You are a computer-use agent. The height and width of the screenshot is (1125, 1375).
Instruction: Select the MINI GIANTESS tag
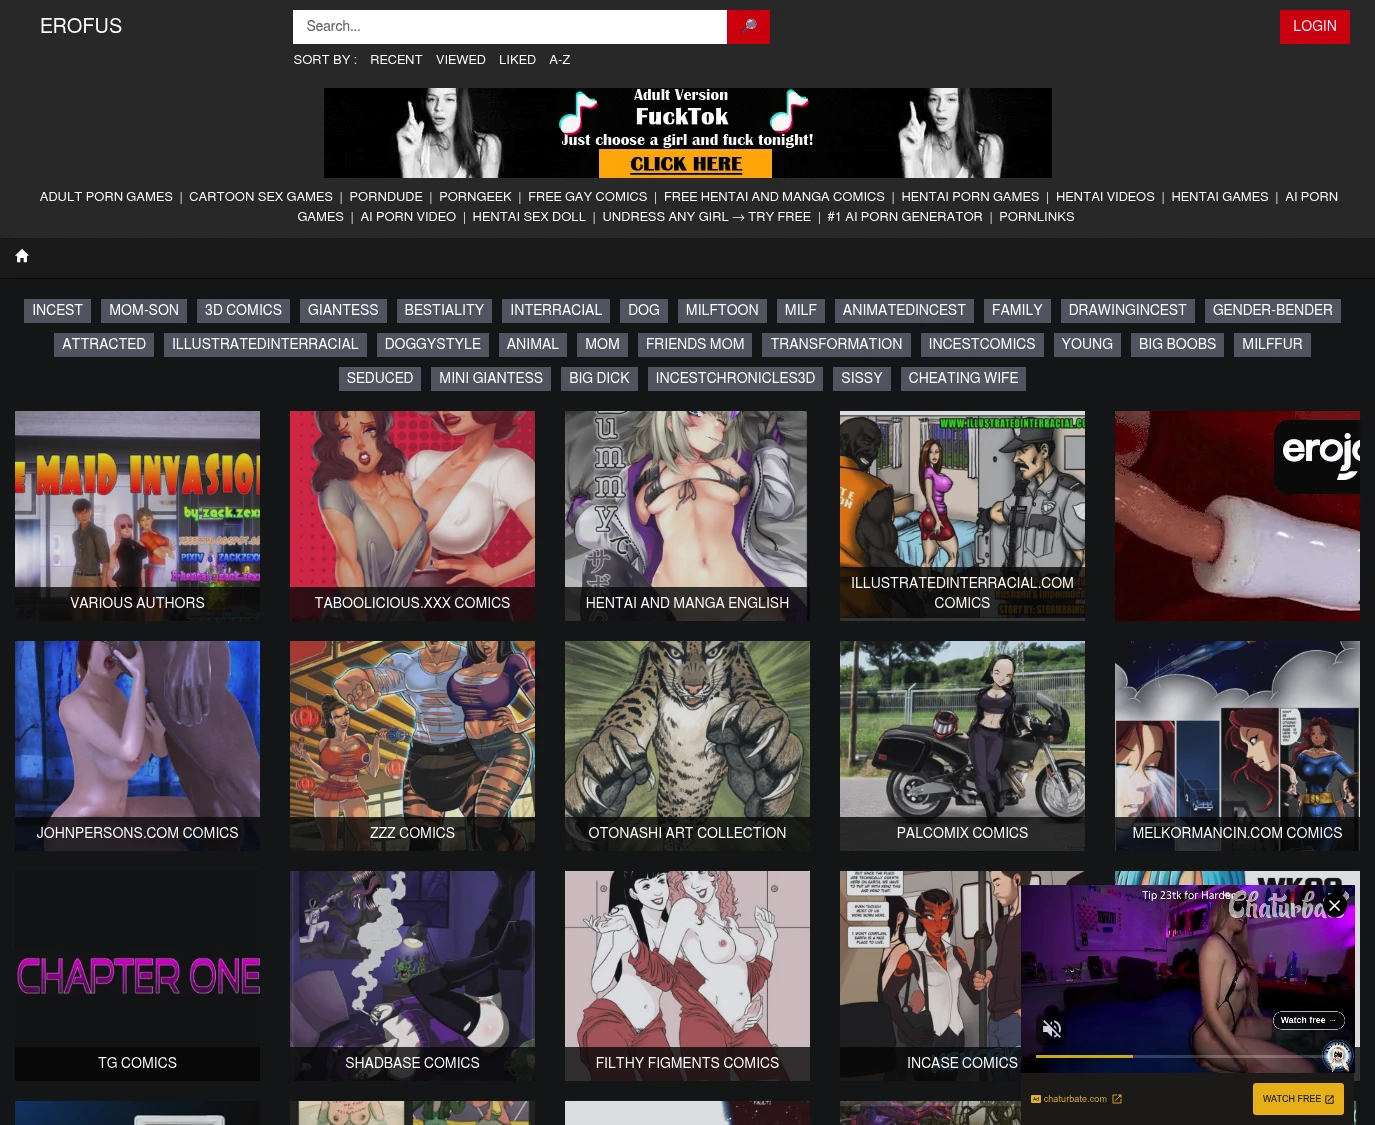491,379
